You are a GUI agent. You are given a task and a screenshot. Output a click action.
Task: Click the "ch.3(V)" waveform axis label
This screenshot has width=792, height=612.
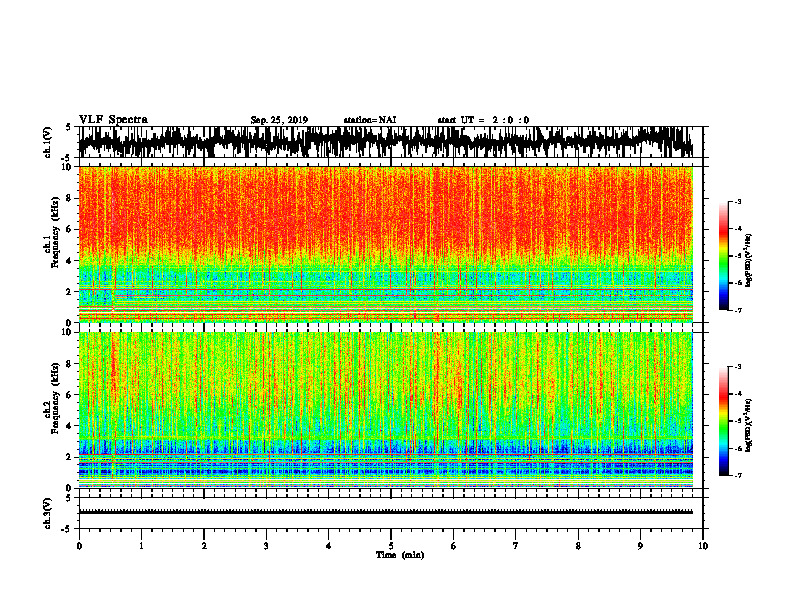(x=48, y=513)
